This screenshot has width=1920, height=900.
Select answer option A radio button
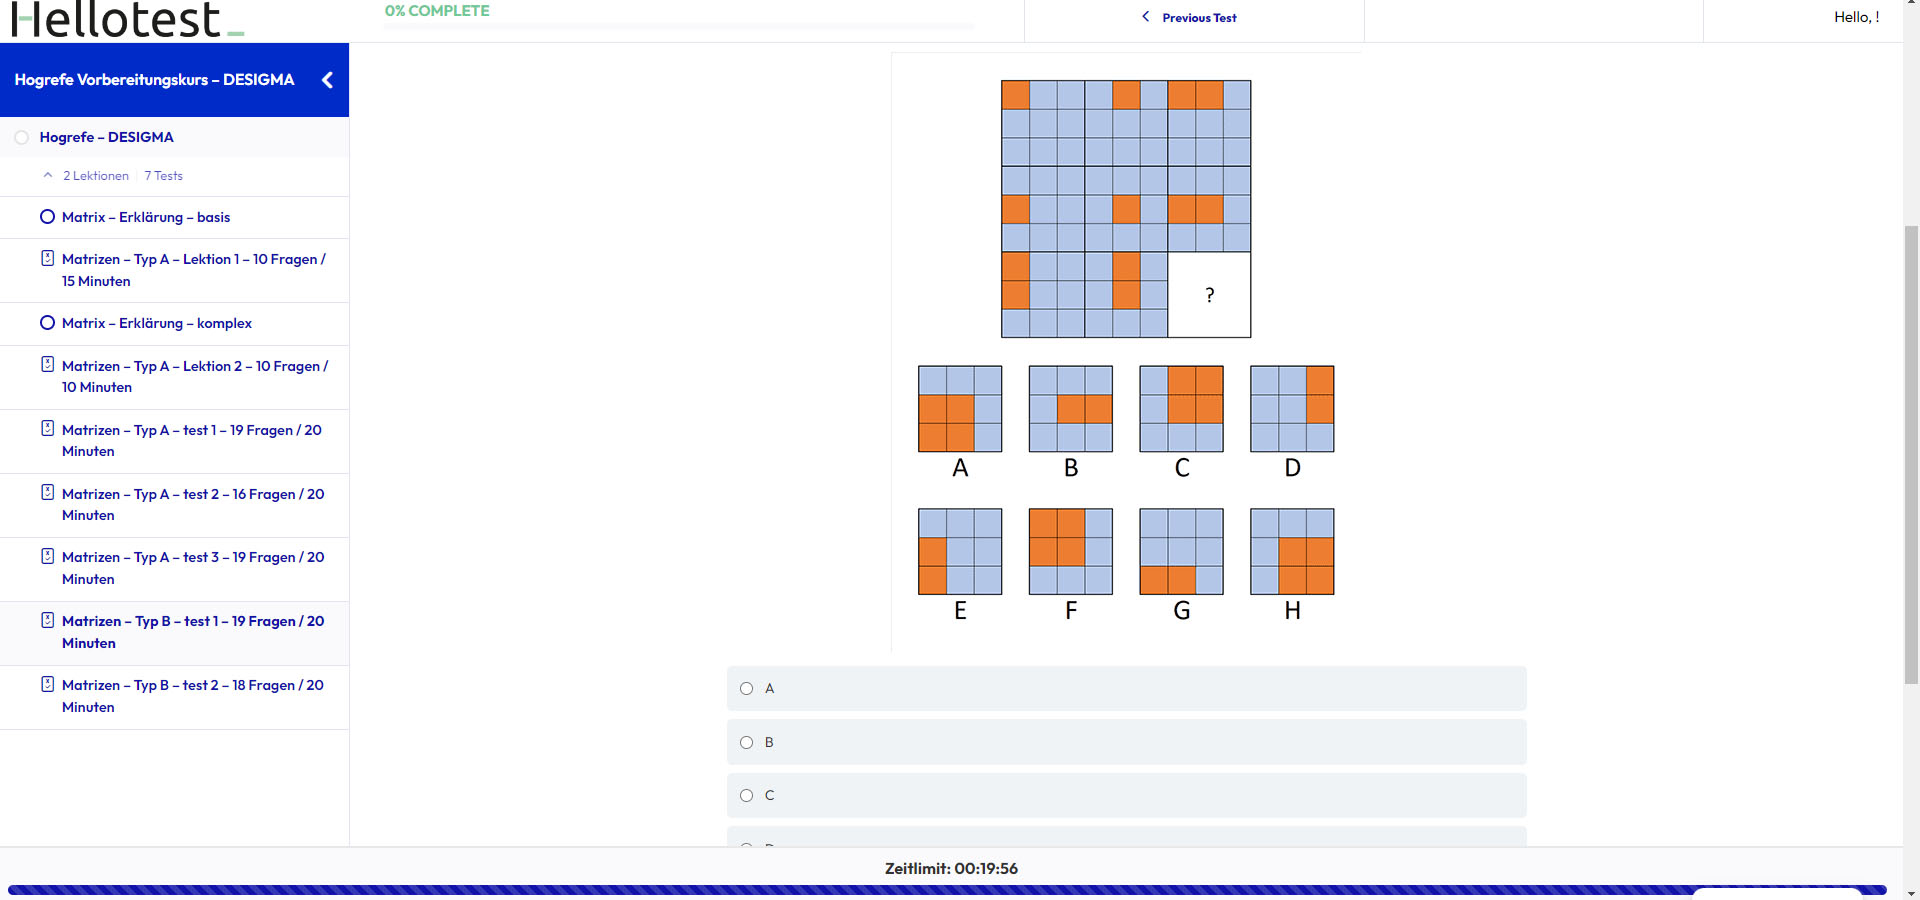746,688
